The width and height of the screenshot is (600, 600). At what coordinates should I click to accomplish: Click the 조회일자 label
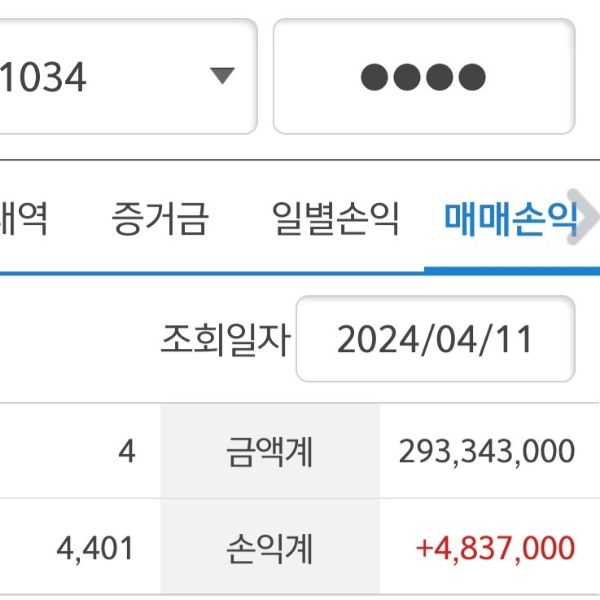tap(225, 340)
